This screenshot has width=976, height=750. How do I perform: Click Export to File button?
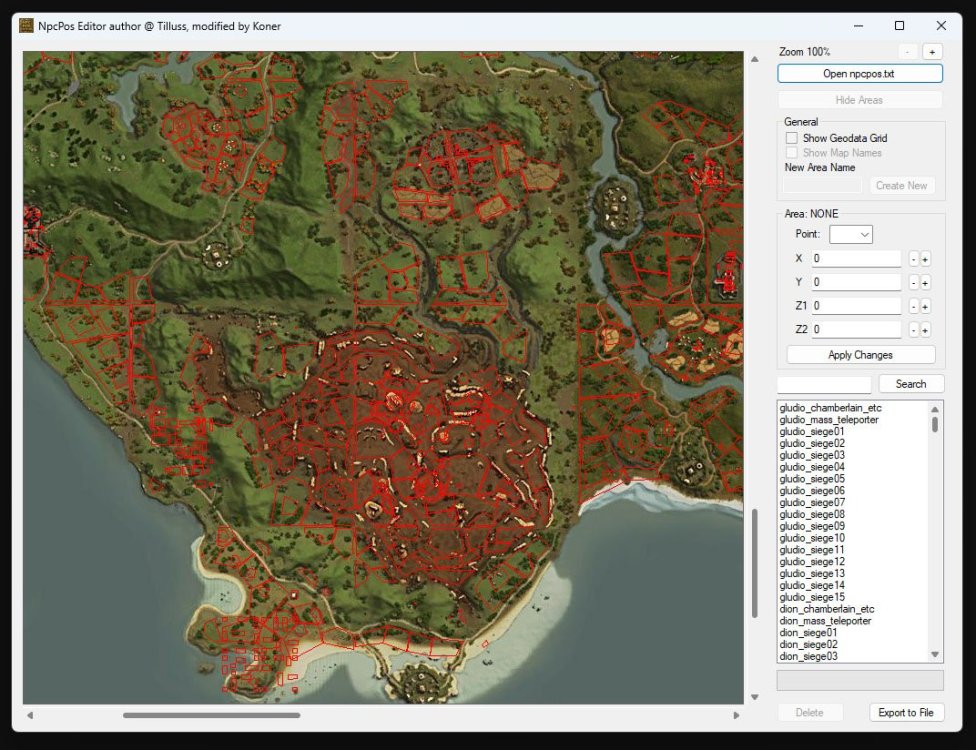click(x=906, y=713)
